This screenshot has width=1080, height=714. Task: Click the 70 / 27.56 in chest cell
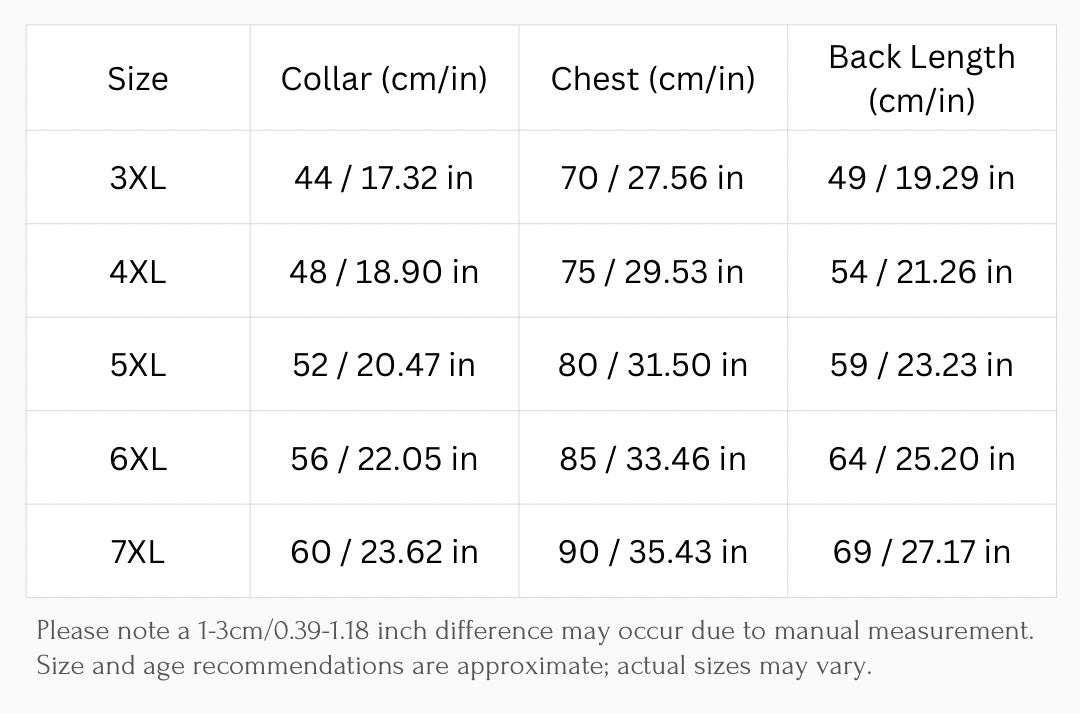(653, 177)
